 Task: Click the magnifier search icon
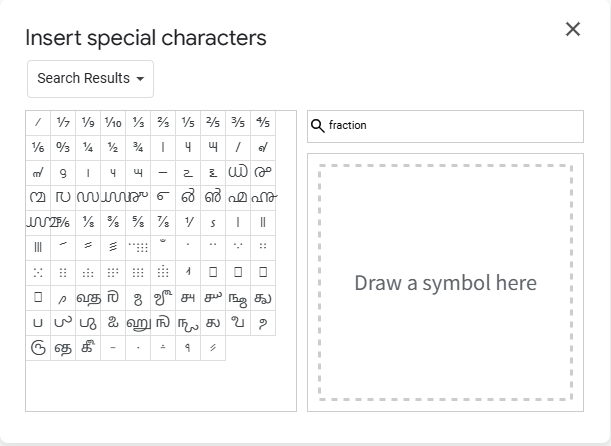coord(318,126)
